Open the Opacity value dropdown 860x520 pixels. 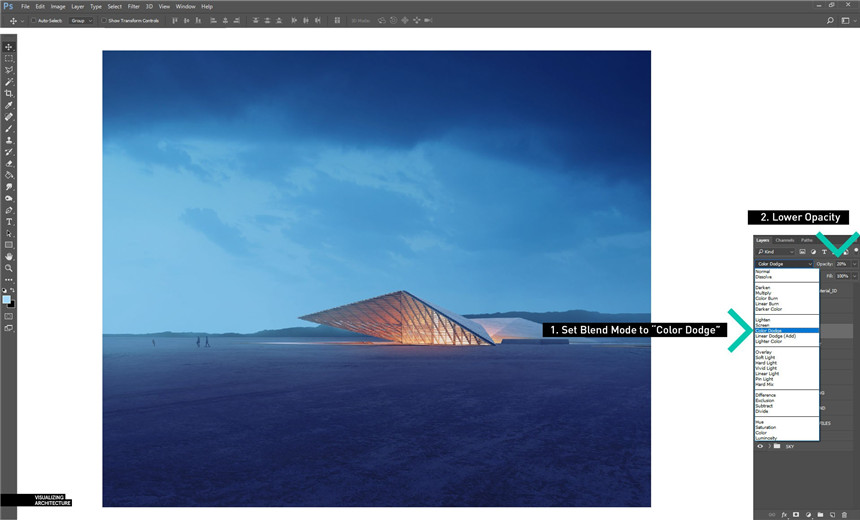[853, 264]
